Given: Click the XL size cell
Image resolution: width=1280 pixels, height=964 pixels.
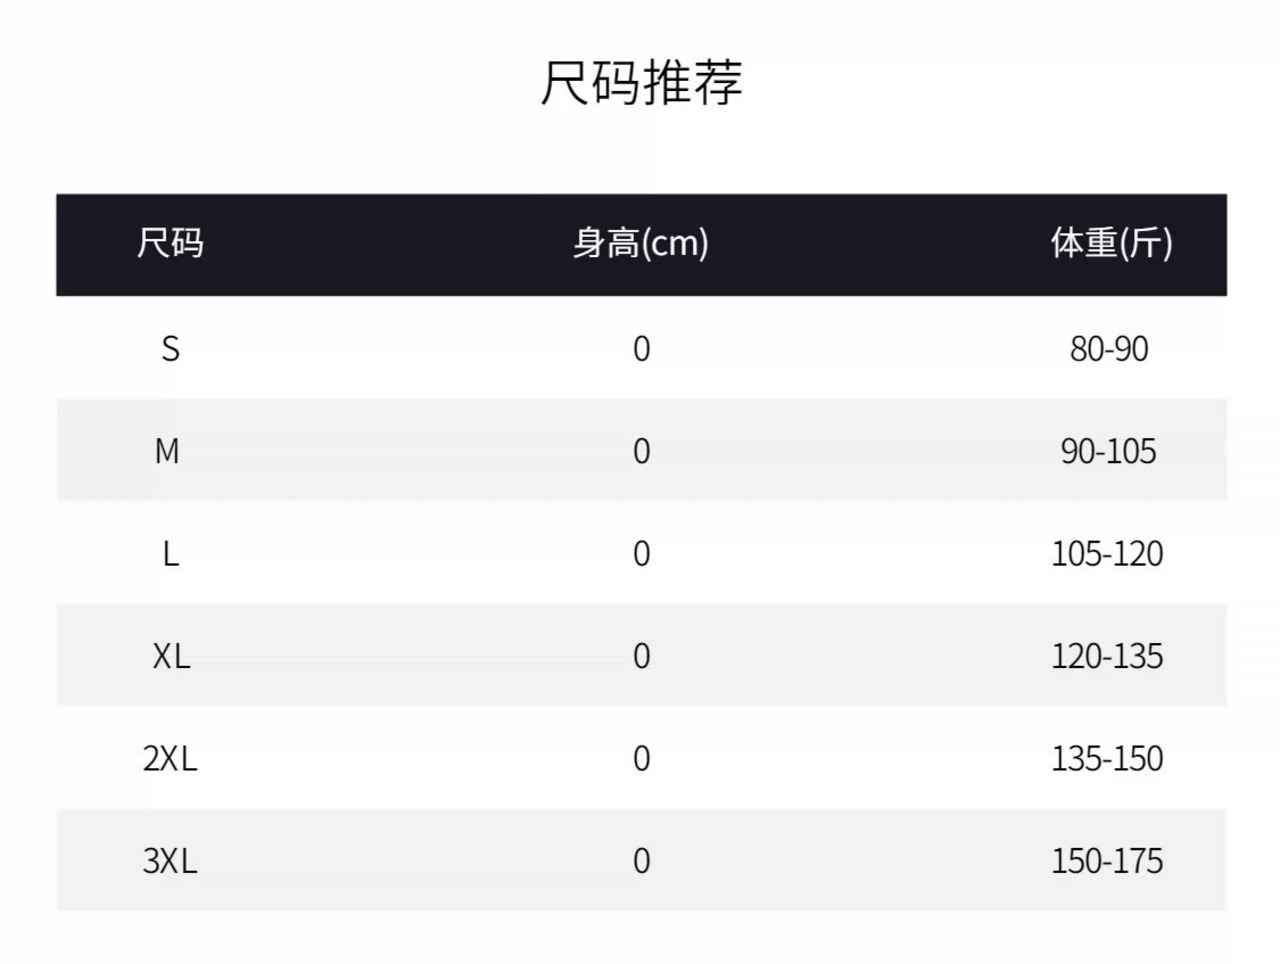Looking at the screenshot, I should 171,656.
